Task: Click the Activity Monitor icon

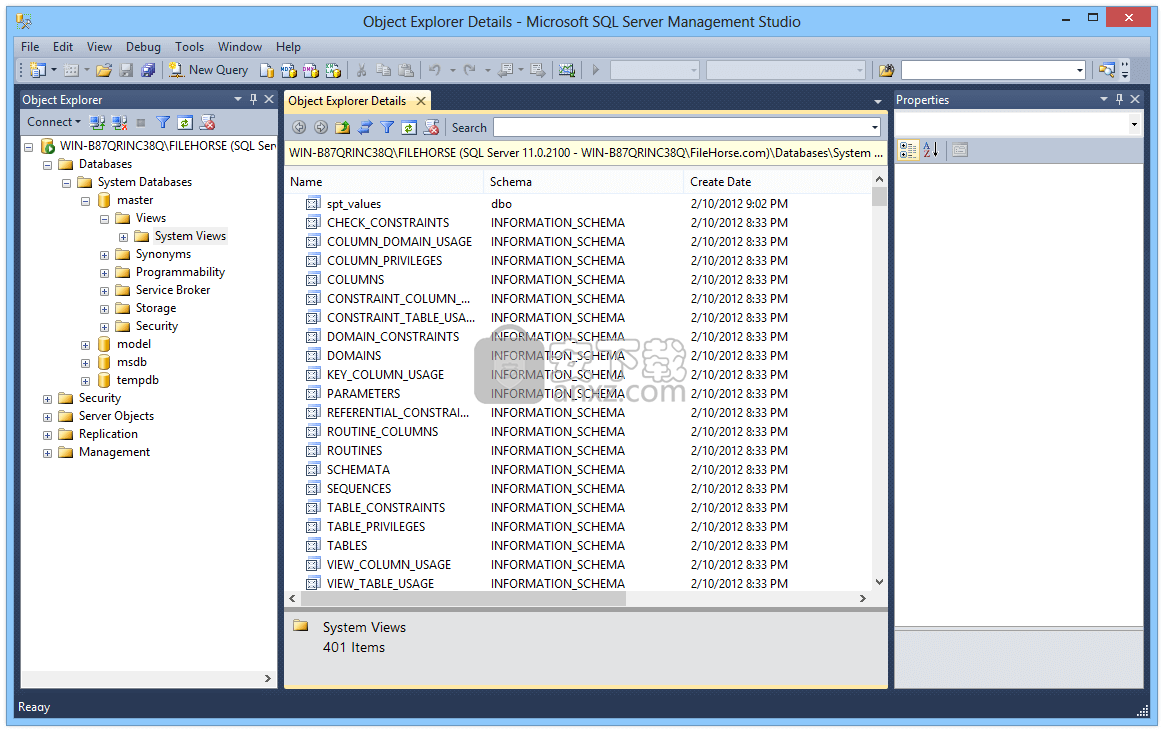Action: 567,70
